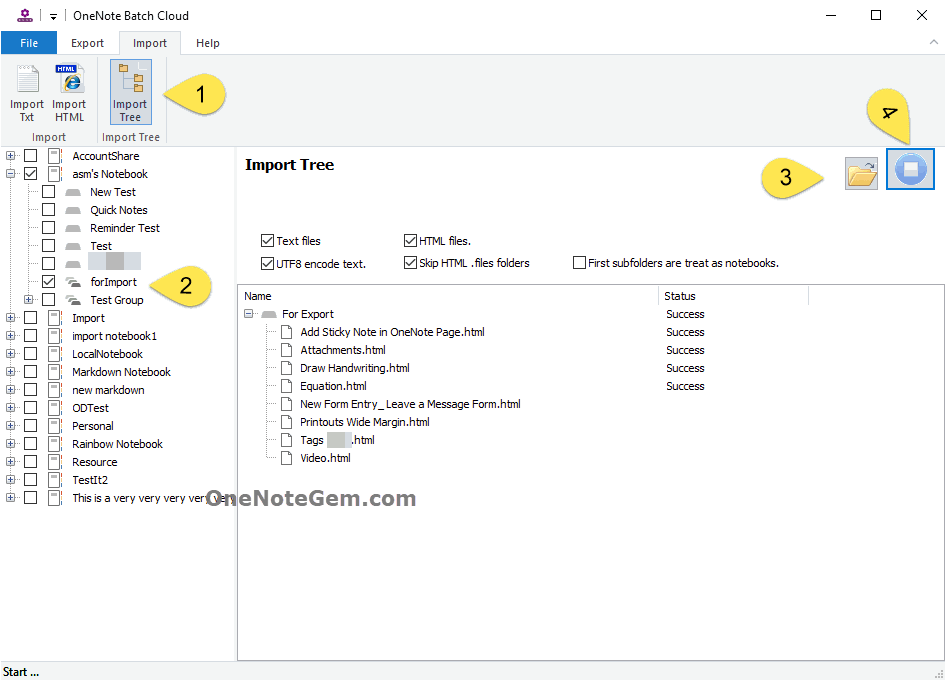Click the Markdown Notebook notebook icon
Image resolution: width=946 pixels, height=681 pixels.
click(55, 372)
